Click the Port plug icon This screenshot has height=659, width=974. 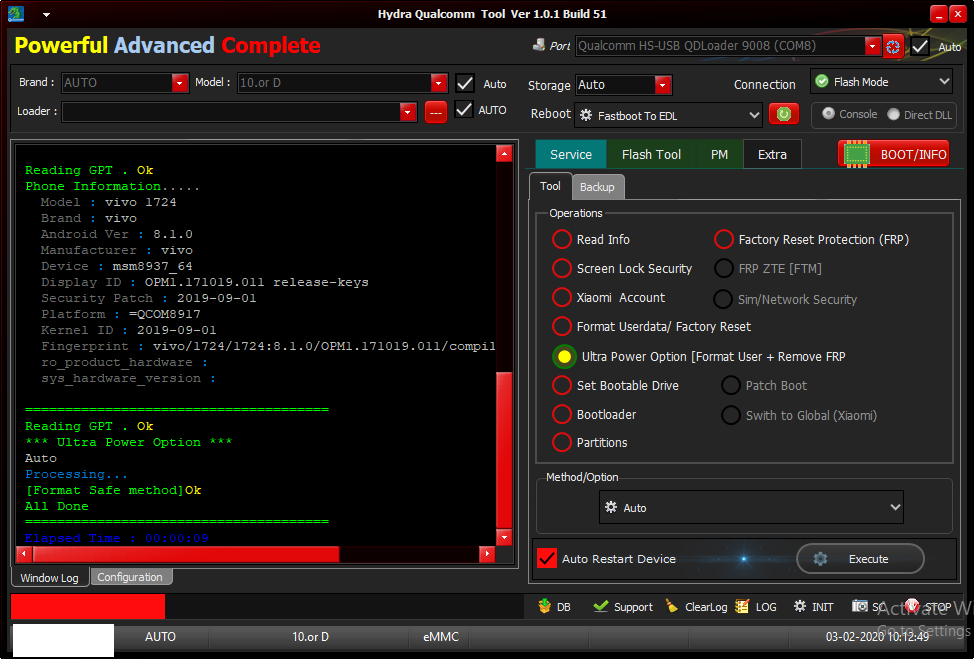(x=539, y=45)
